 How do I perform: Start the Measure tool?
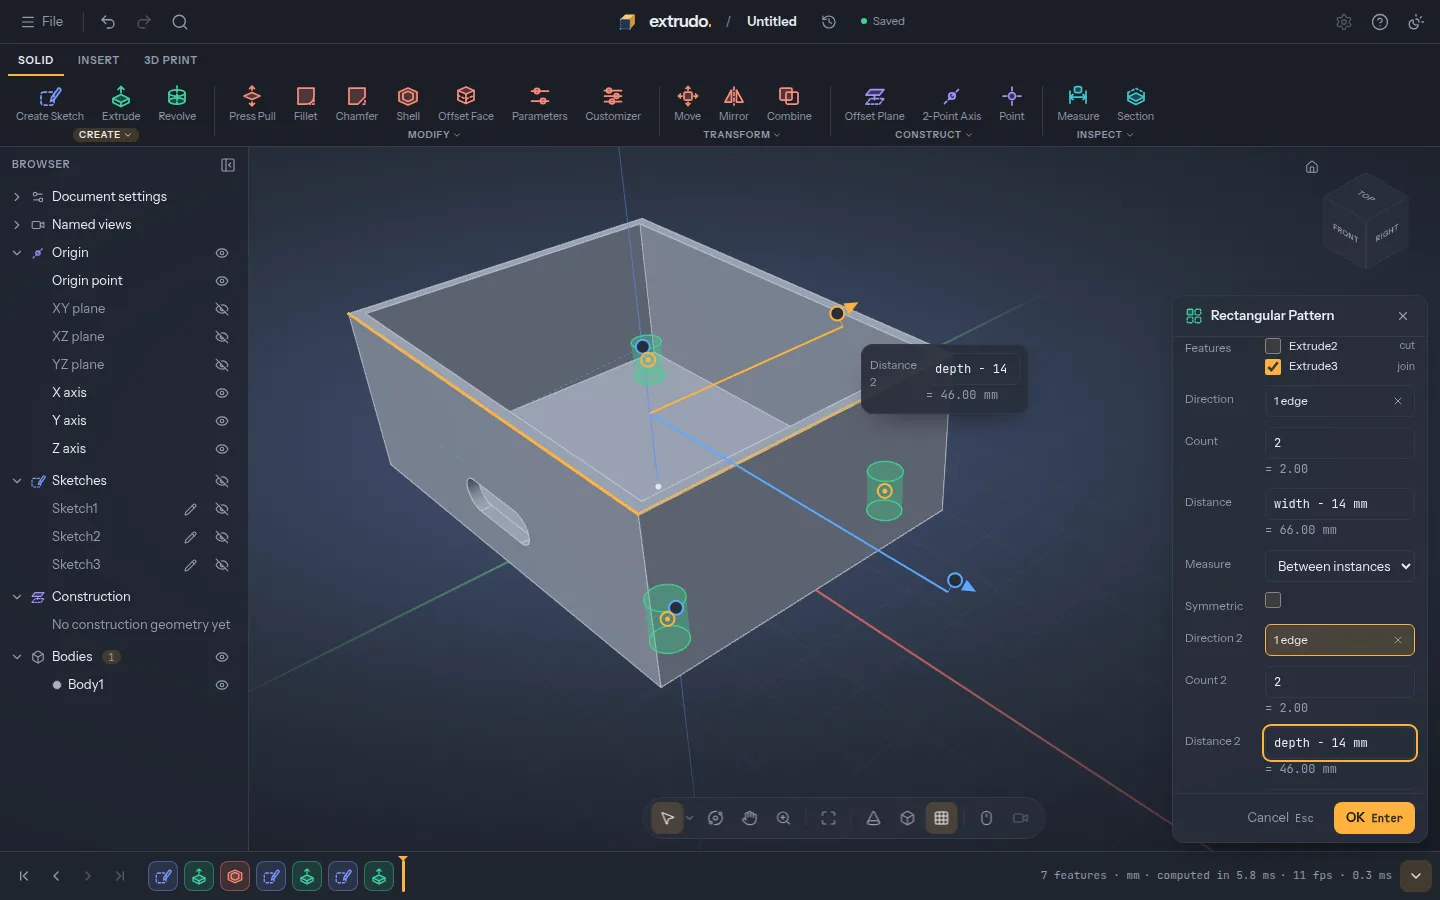tap(1078, 103)
